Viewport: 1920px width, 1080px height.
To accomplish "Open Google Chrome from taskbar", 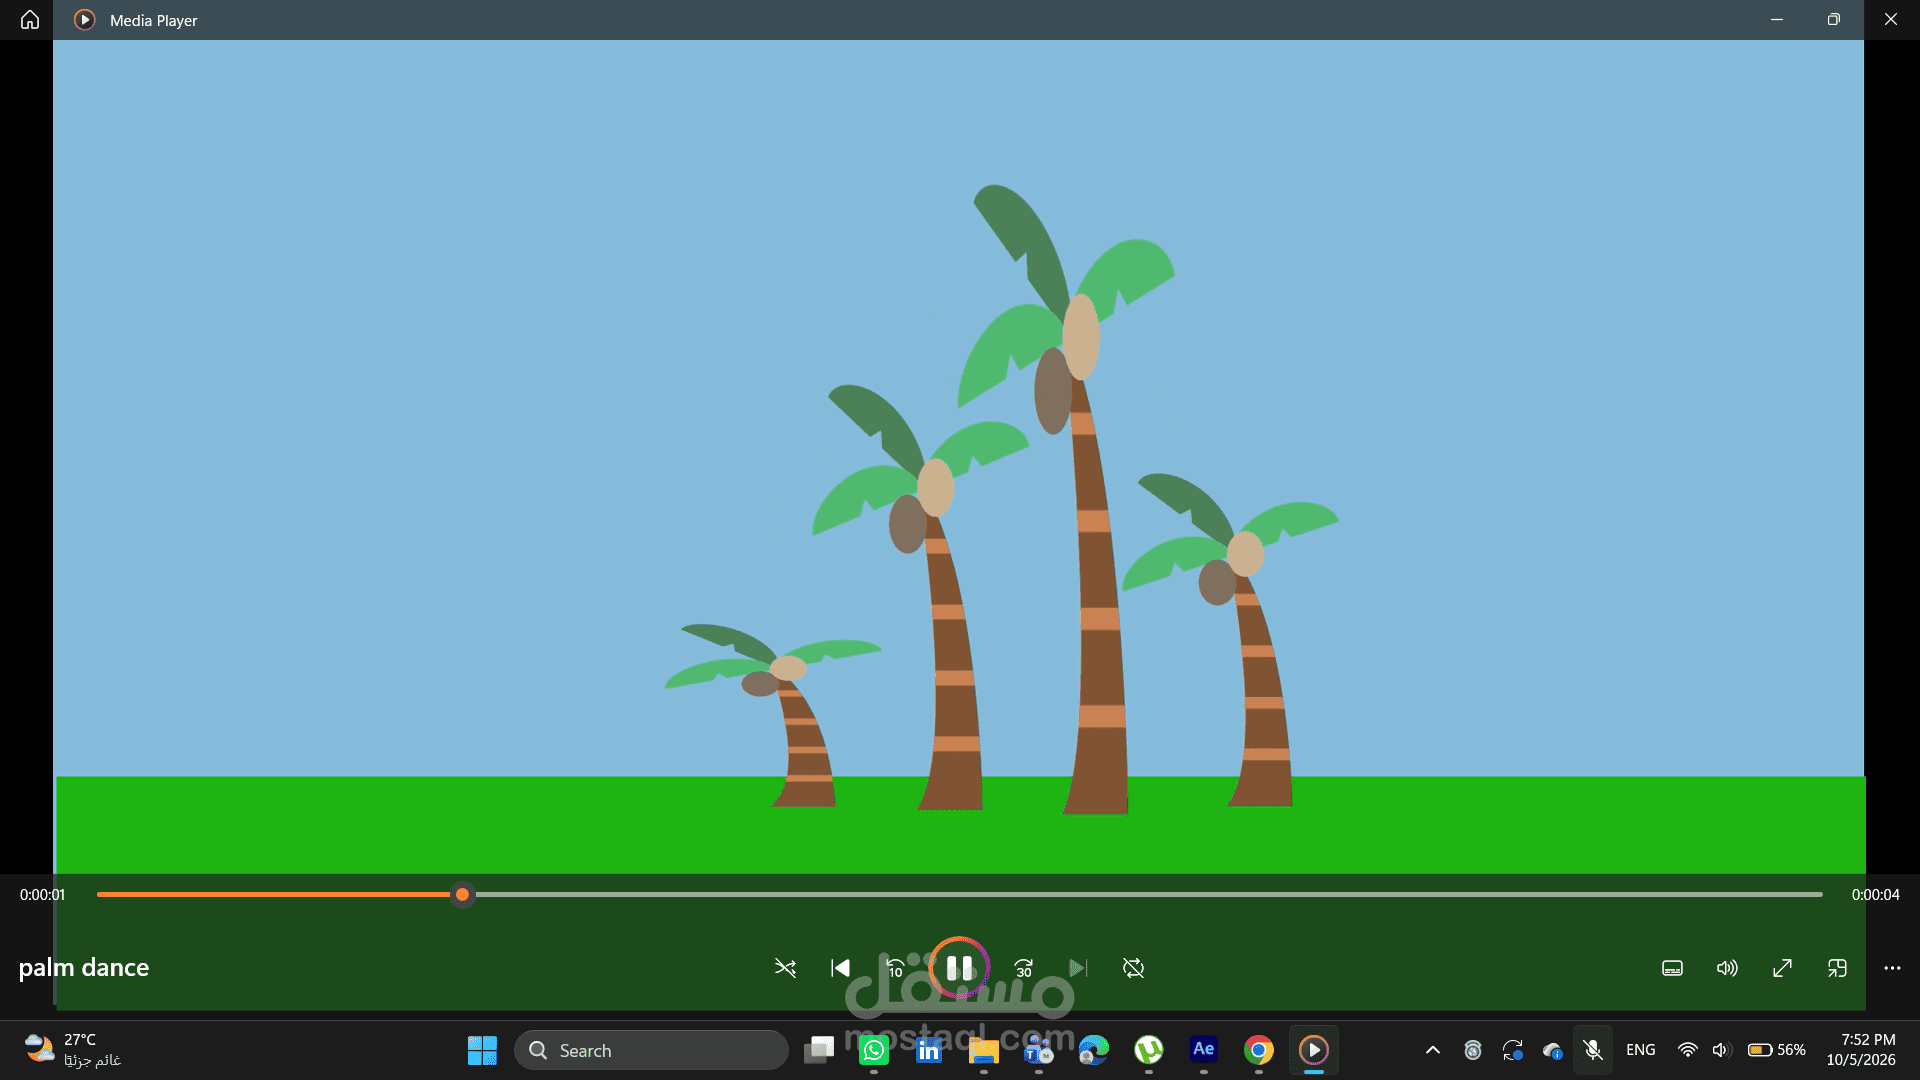I will (1259, 1050).
